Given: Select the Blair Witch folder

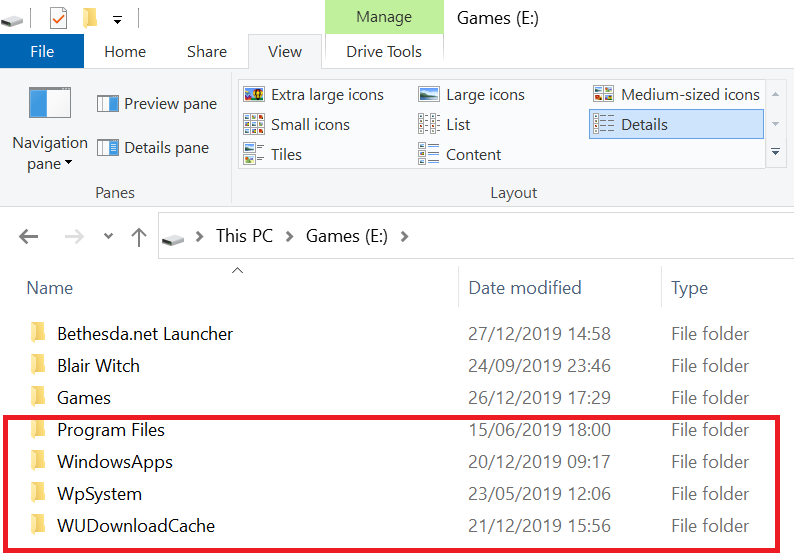Looking at the screenshot, I should pos(98,366).
